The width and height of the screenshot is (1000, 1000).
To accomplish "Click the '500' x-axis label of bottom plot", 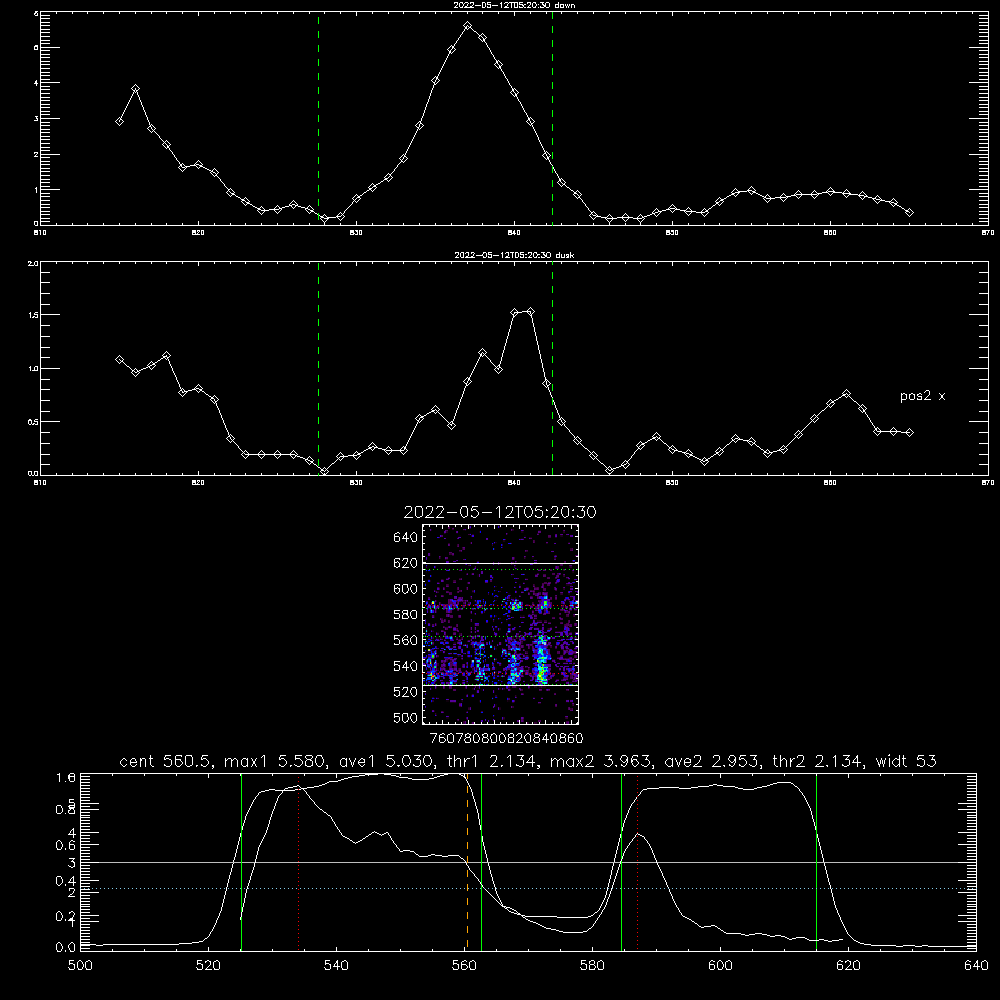I will click(80, 966).
